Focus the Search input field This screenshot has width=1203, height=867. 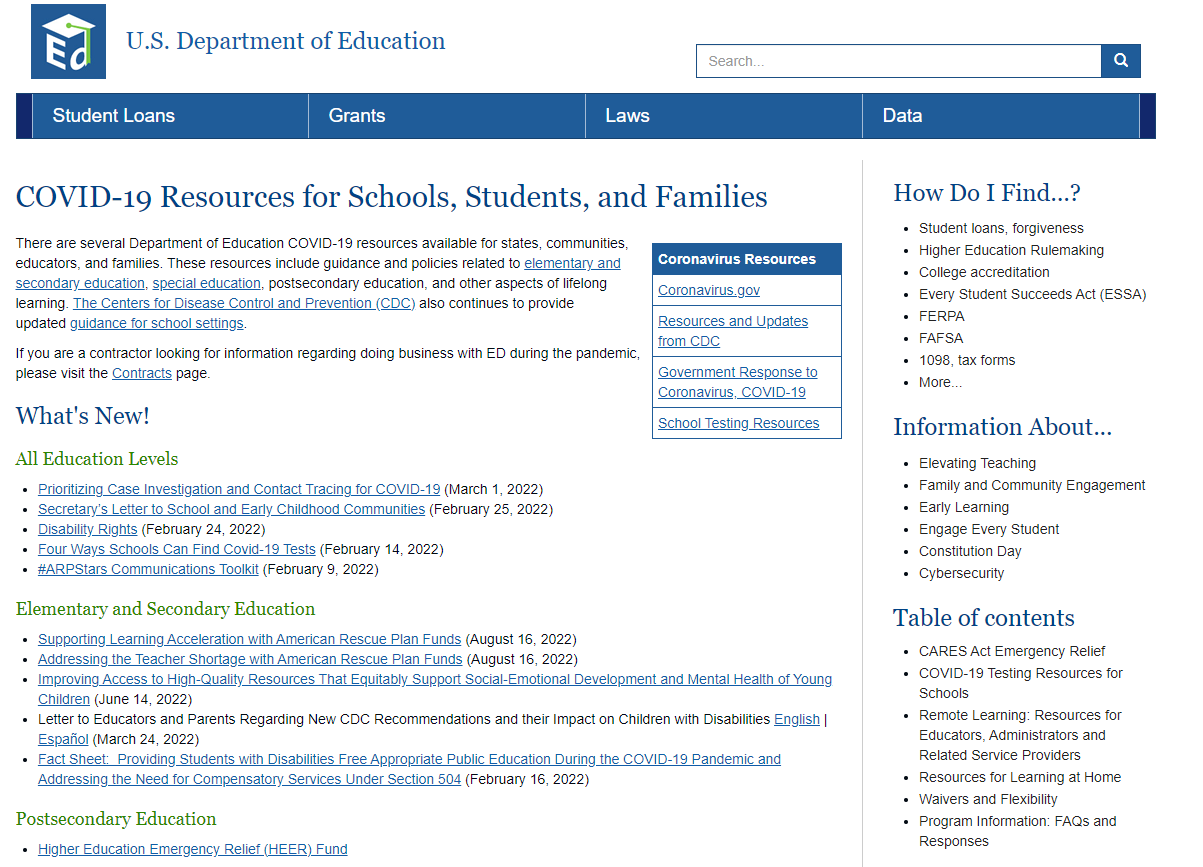click(x=899, y=61)
